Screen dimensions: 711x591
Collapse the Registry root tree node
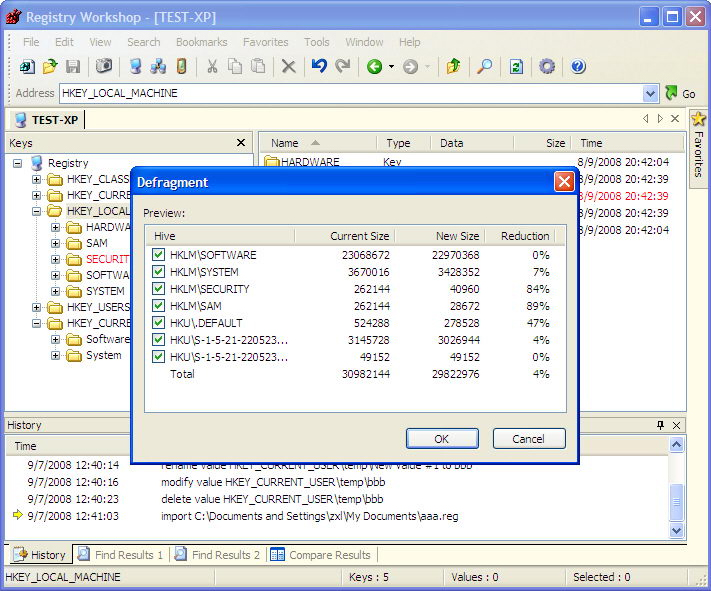tap(18, 163)
